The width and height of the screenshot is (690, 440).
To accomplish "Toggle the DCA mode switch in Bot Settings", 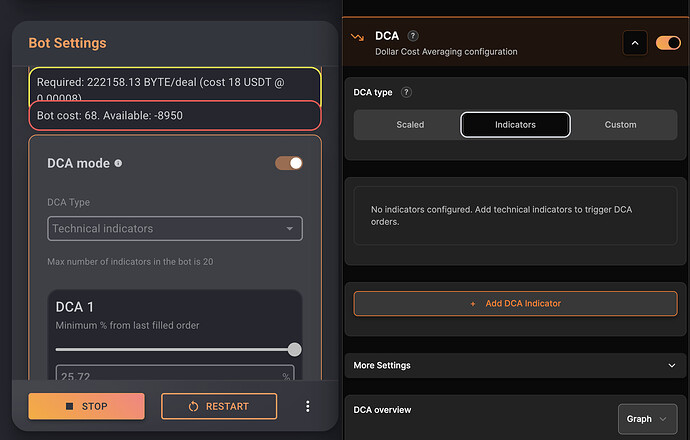I will (289, 163).
